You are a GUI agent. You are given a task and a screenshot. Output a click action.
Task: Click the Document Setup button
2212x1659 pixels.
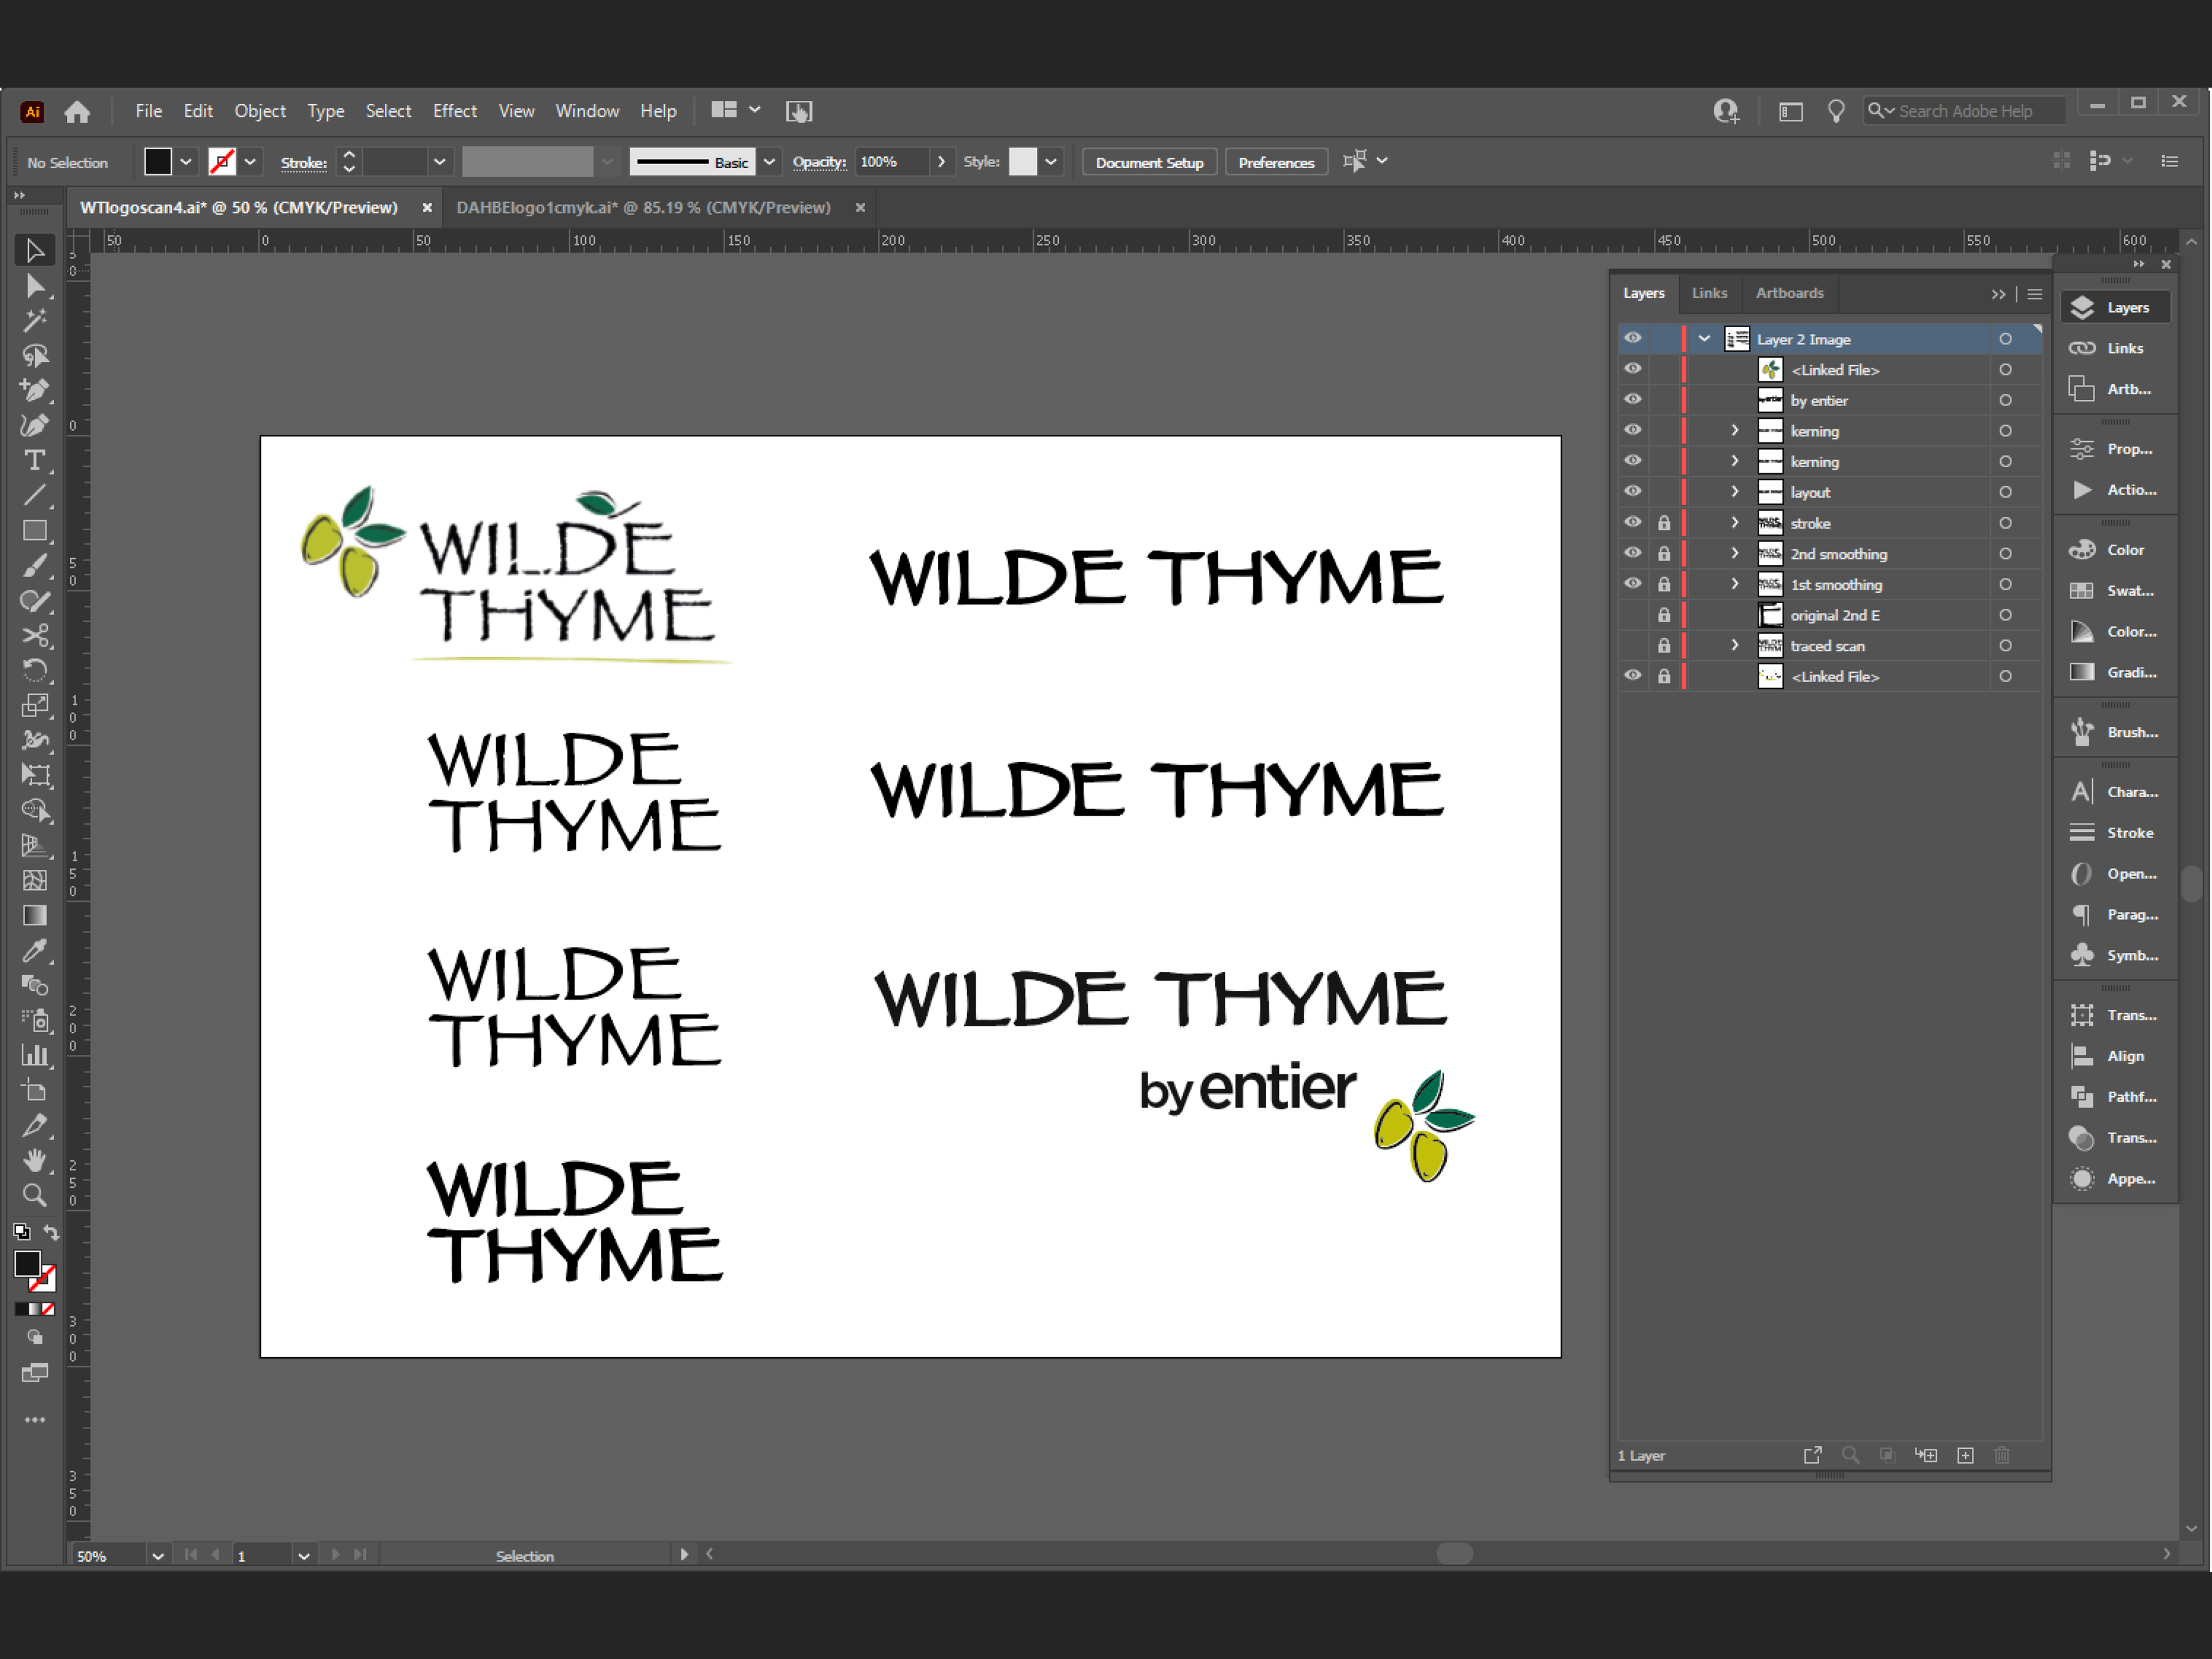[1149, 162]
